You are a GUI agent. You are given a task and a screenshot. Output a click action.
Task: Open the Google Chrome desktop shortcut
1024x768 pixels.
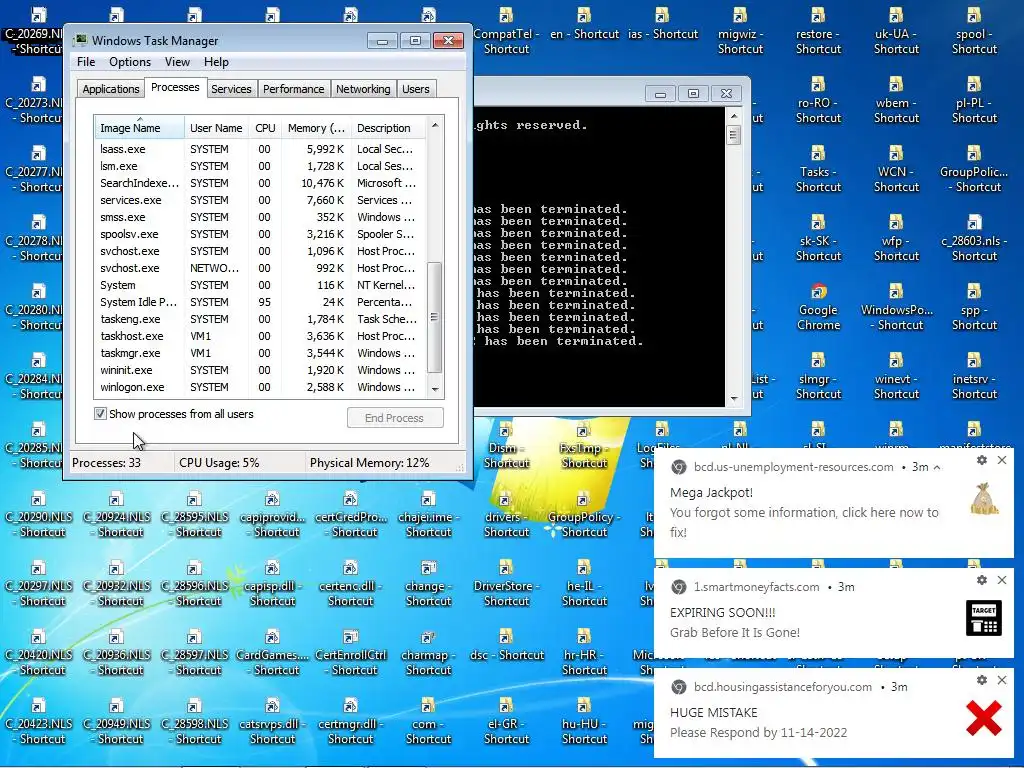point(818,307)
